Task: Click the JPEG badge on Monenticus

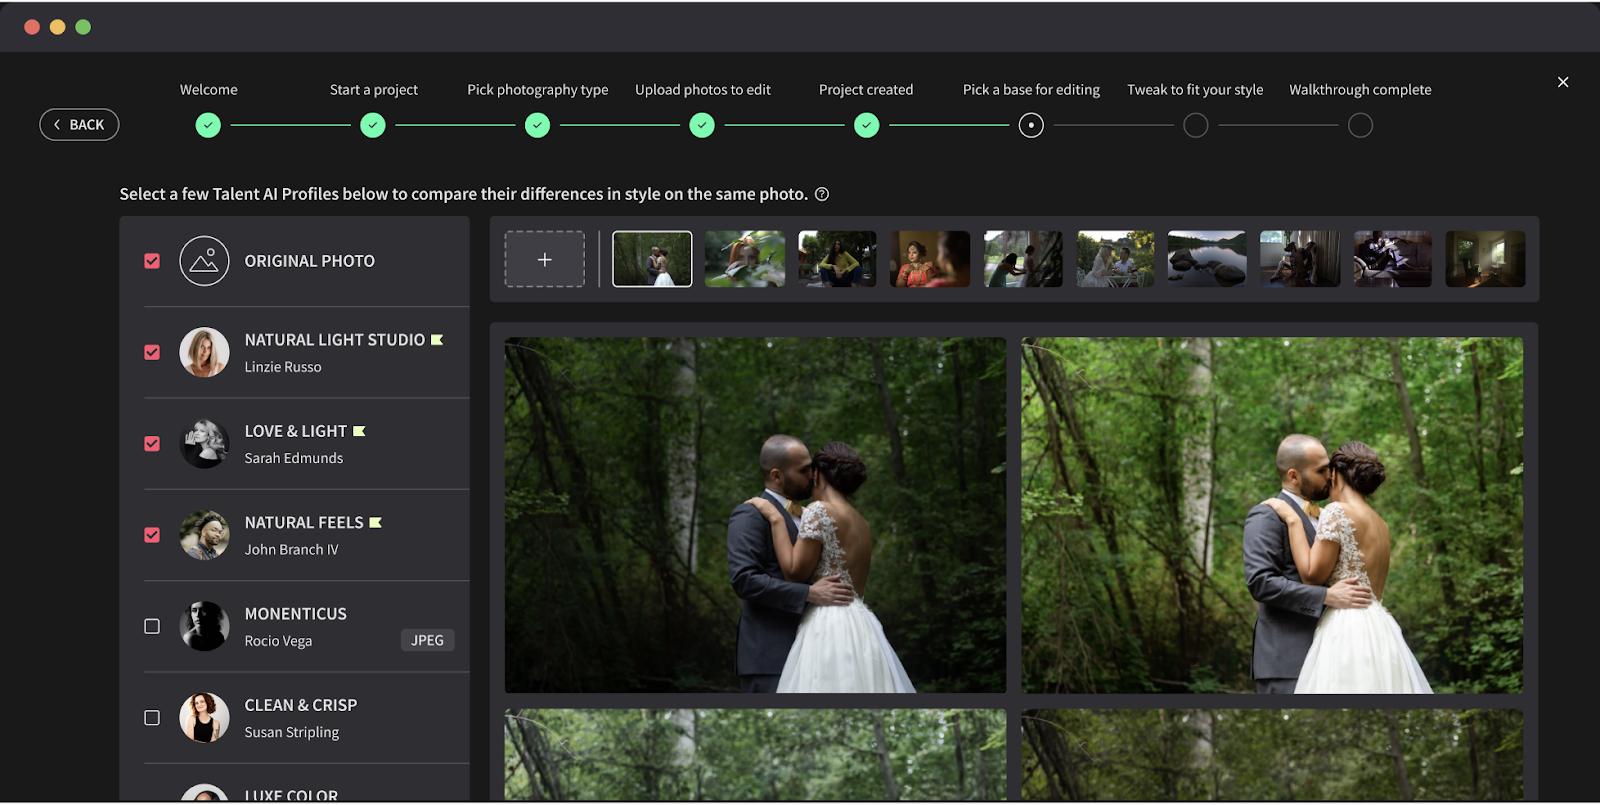Action: (427, 640)
